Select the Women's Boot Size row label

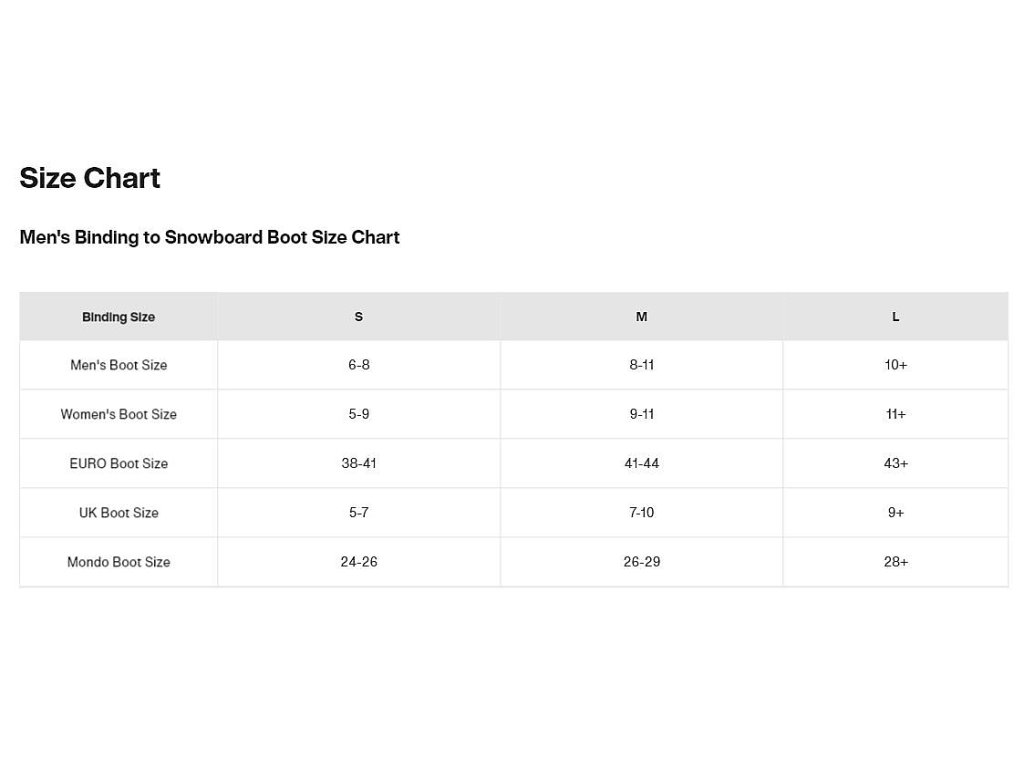click(x=118, y=414)
